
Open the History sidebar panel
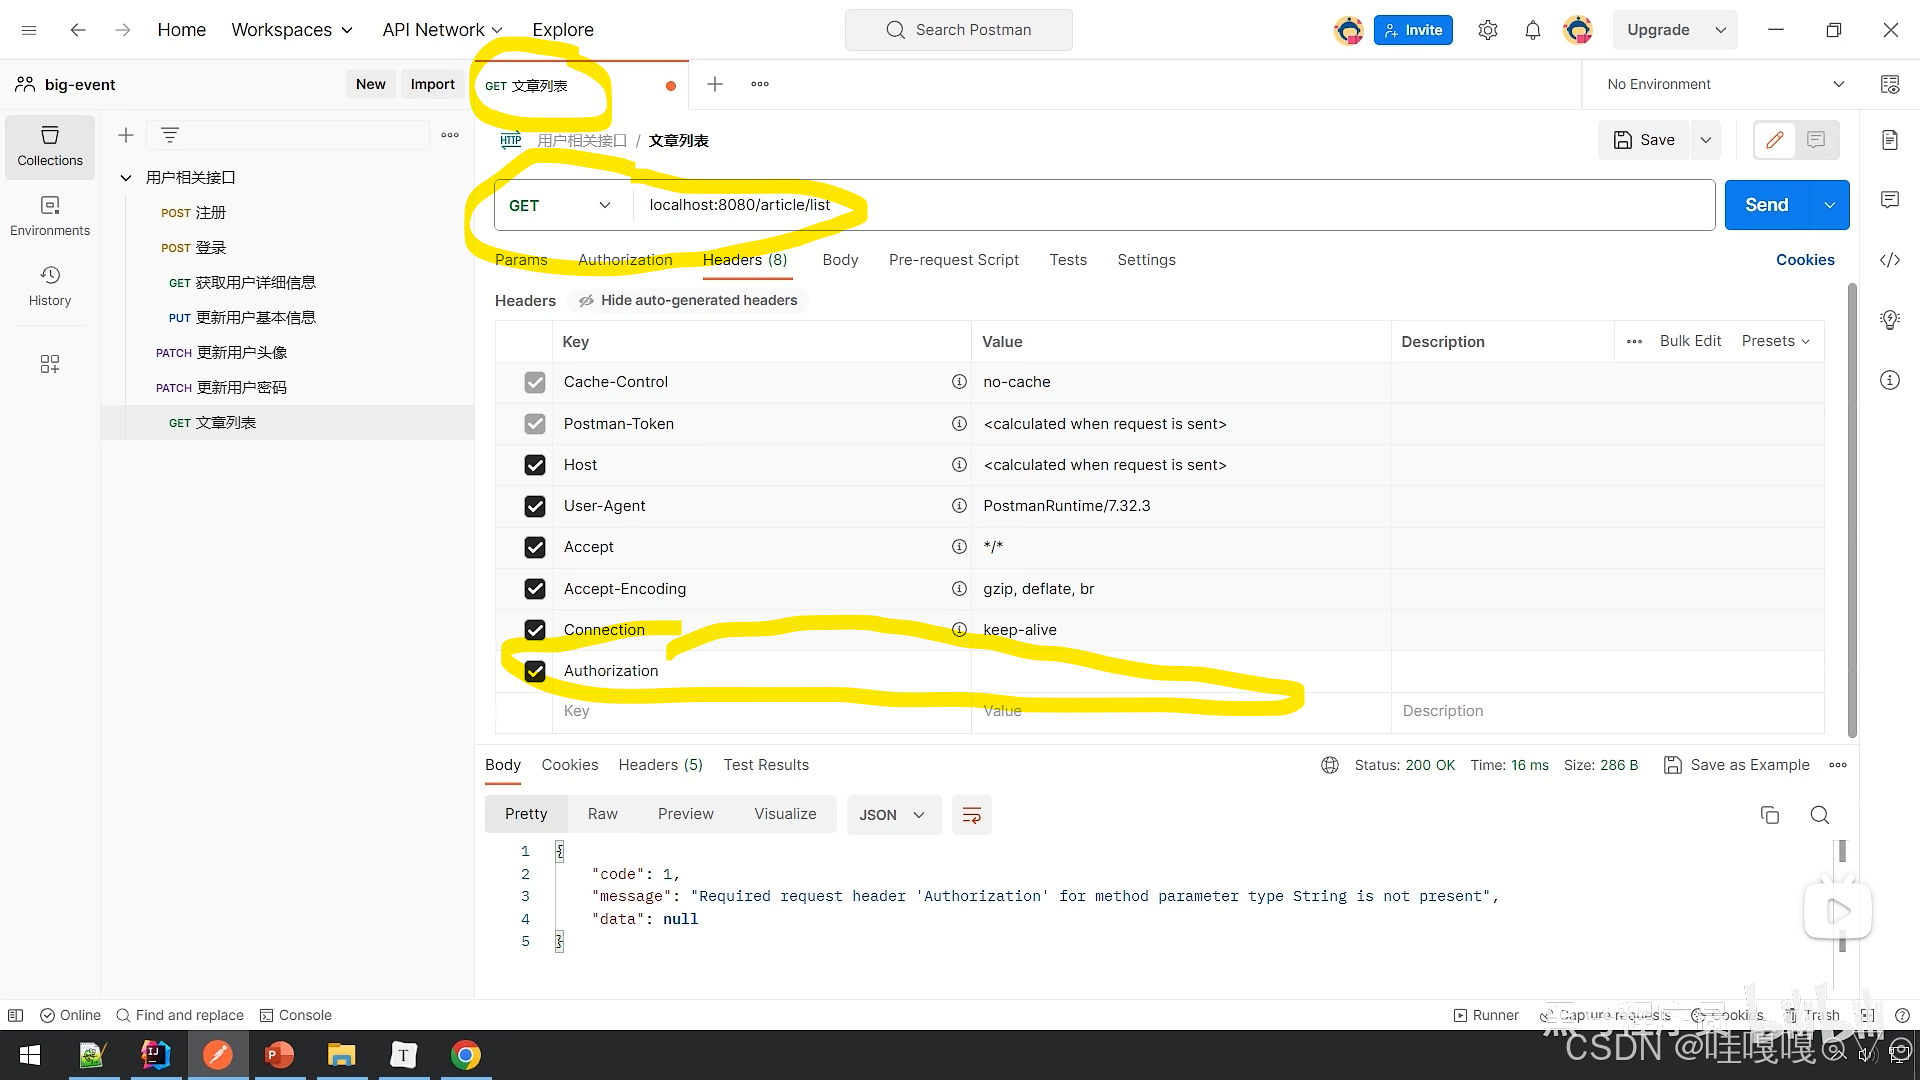click(50, 285)
